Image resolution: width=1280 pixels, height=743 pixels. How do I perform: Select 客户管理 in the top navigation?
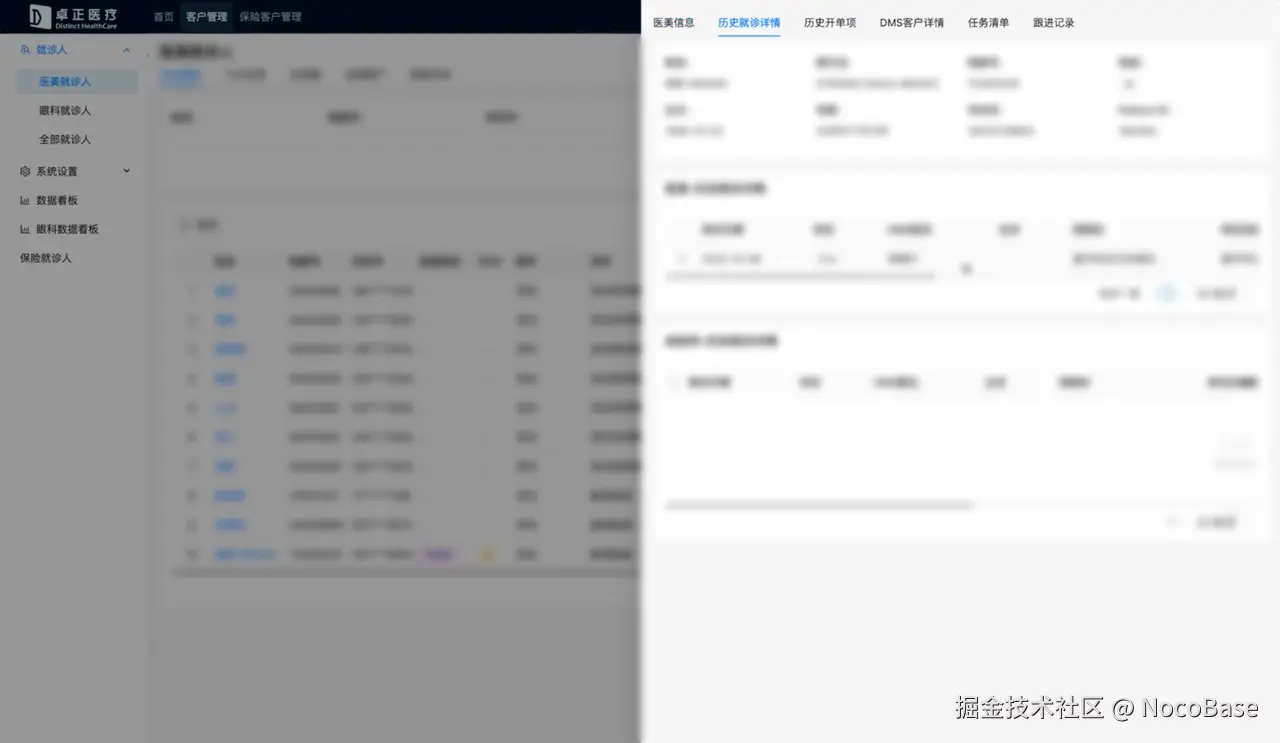click(x=206, y=17)
